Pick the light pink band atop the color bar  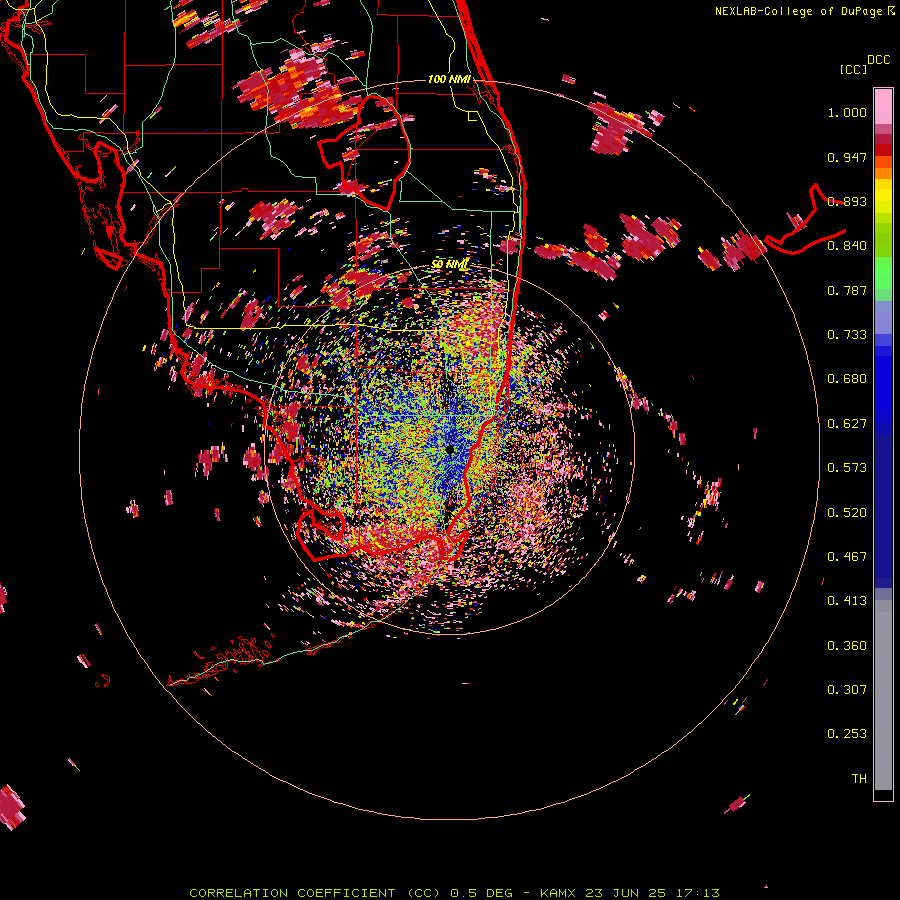883,107
